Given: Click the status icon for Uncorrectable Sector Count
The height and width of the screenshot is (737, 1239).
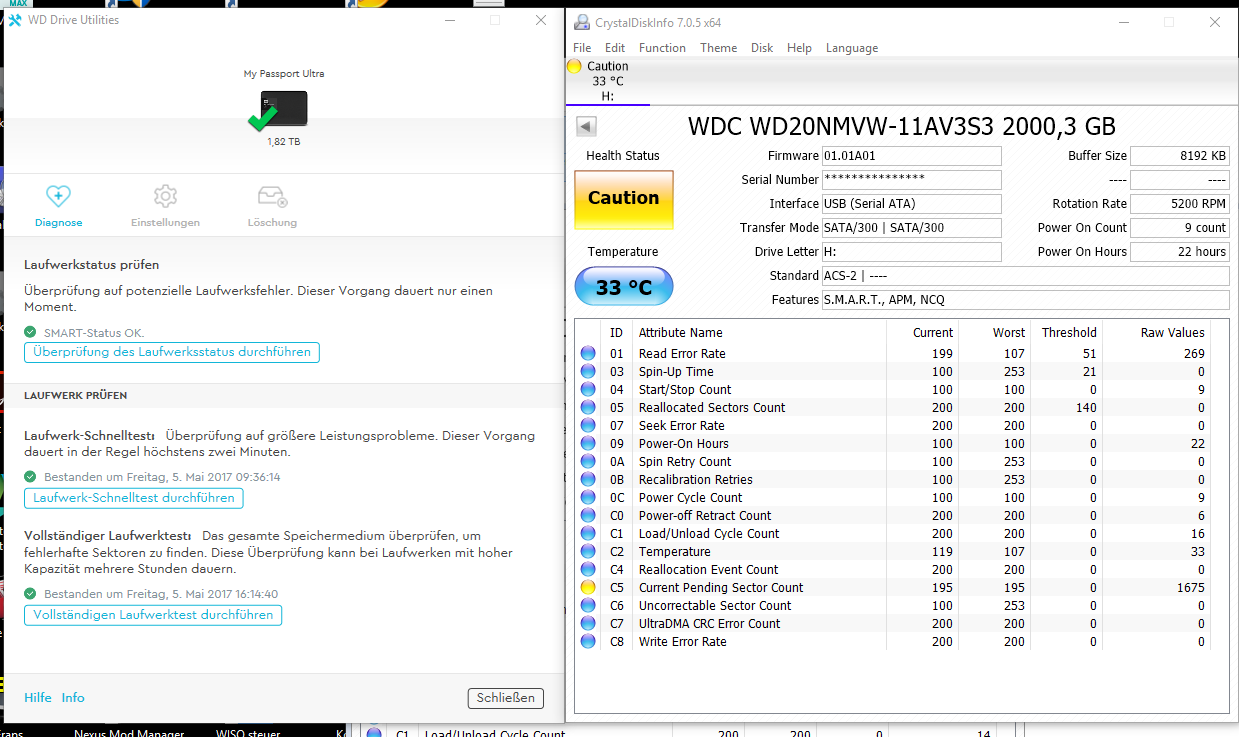Looking at the screenshot, I should coord(588,605).
